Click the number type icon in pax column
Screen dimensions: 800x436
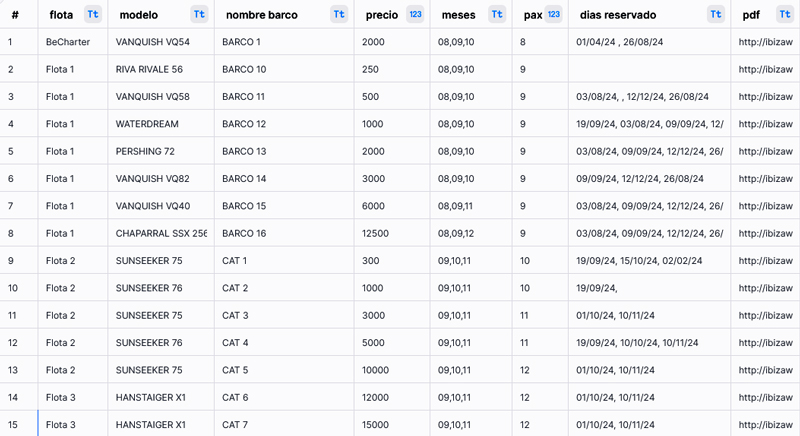[x=554, y=15]
